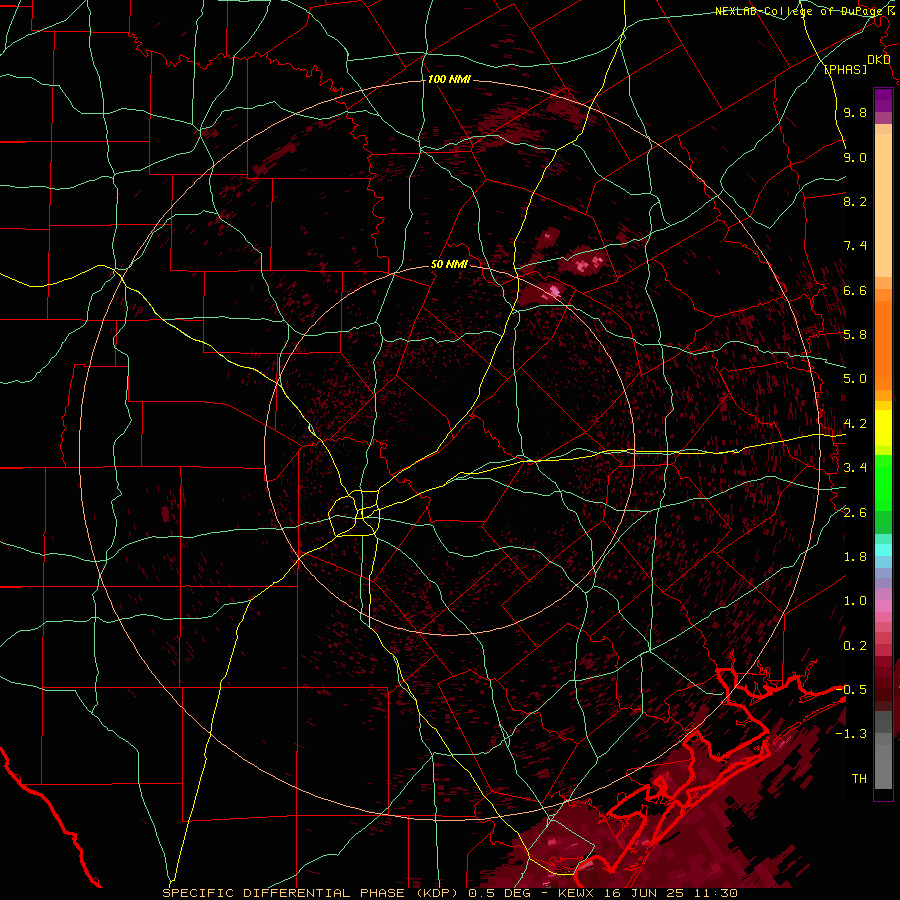Click the 5.0 legend value
Viewport: 900px width, 900px height.
pos(855,379)
